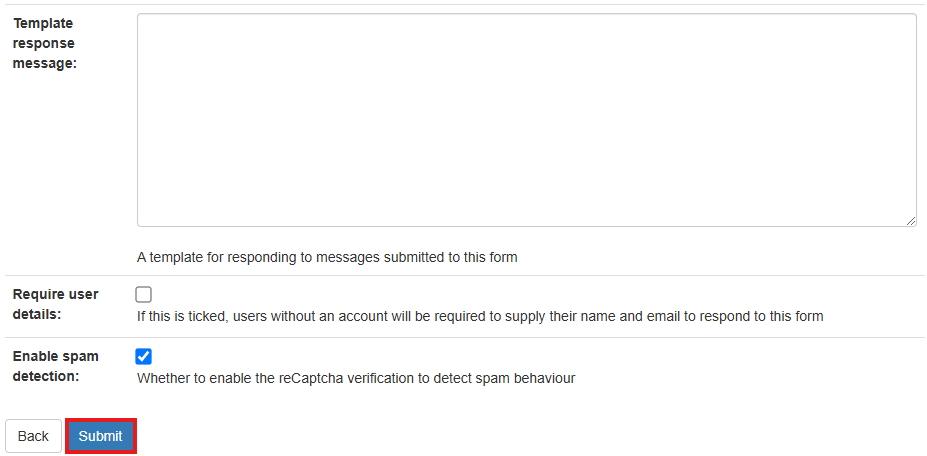The height and width of the screenshot is (456, 927).
Task: Disable the Enable spam detection checkbox
Action: (x=144, y=356)
